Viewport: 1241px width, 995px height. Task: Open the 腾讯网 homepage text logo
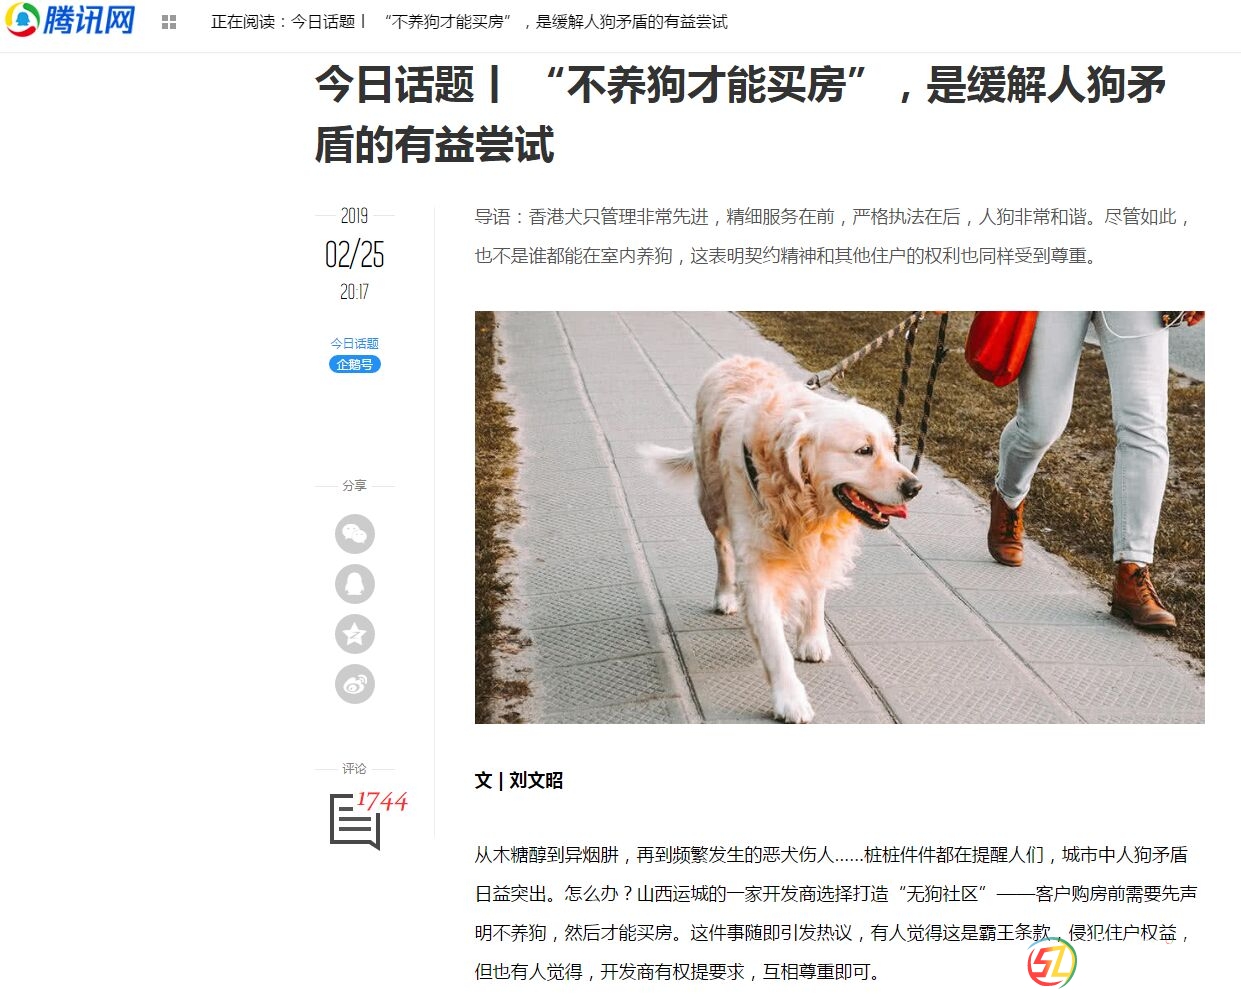[x=89, y=20]
